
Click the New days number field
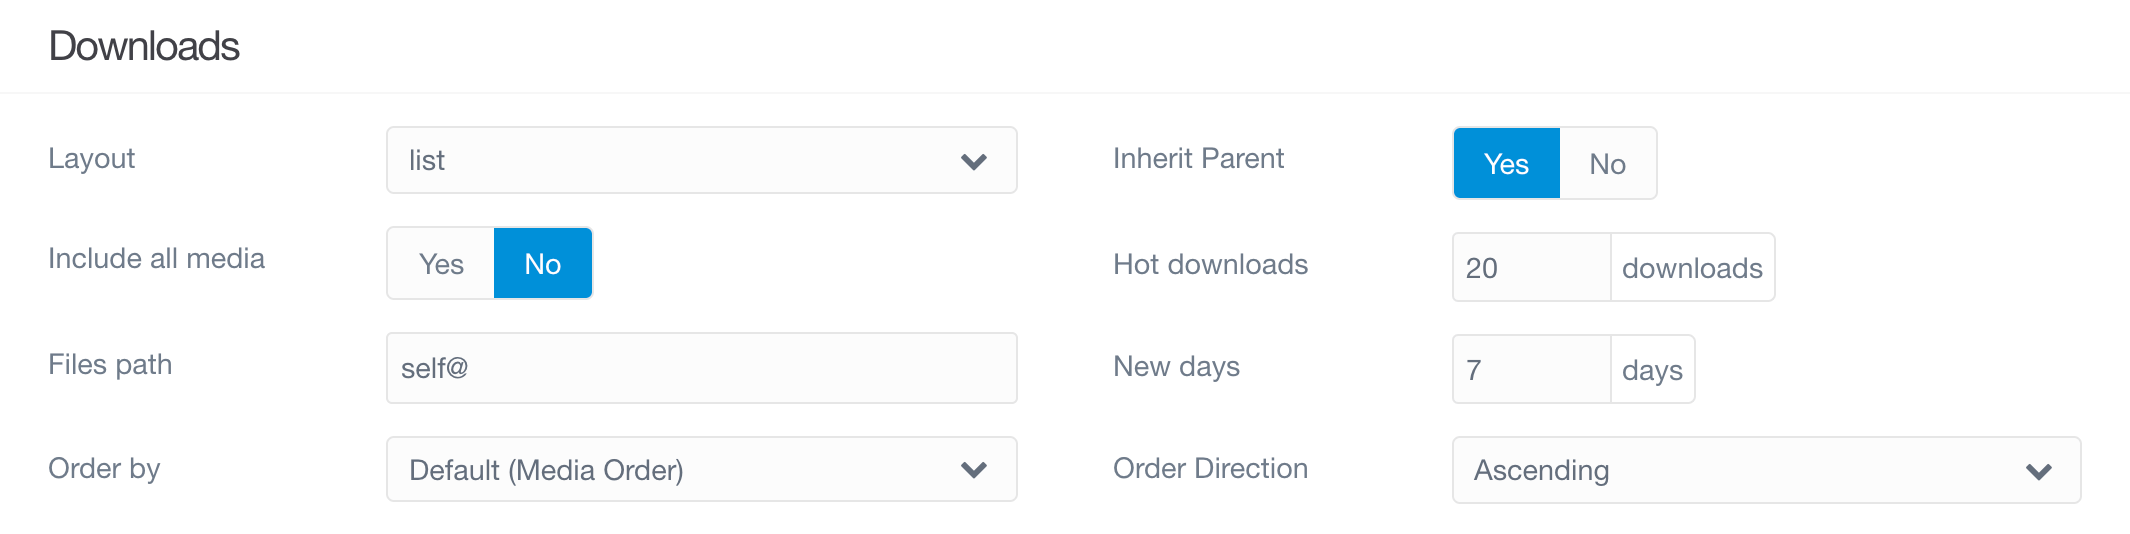coord(1531,369)
